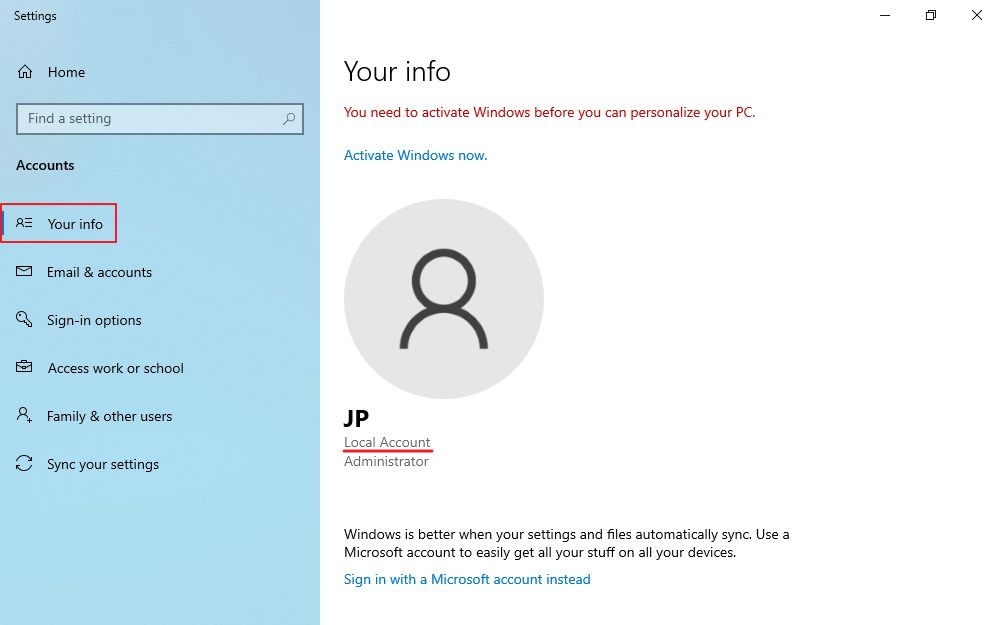Sign in with a Microsoft account instead
Viewport: 998px width, 625px height.
tap(467, 579)
